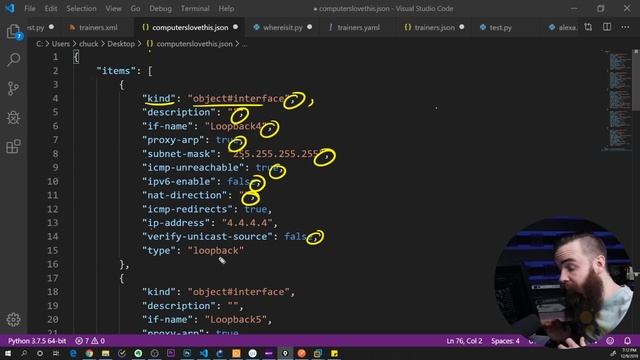Viewport: 640px width, 360px height.
Task: Open the Source Control view
Action: click(x=13, y=88)
